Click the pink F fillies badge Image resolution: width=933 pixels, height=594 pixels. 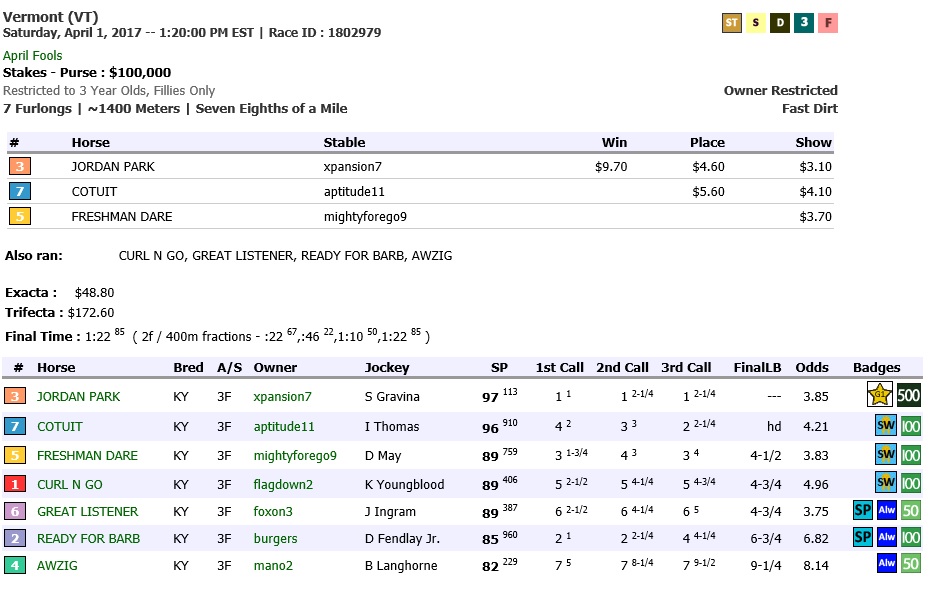(828, 23)
